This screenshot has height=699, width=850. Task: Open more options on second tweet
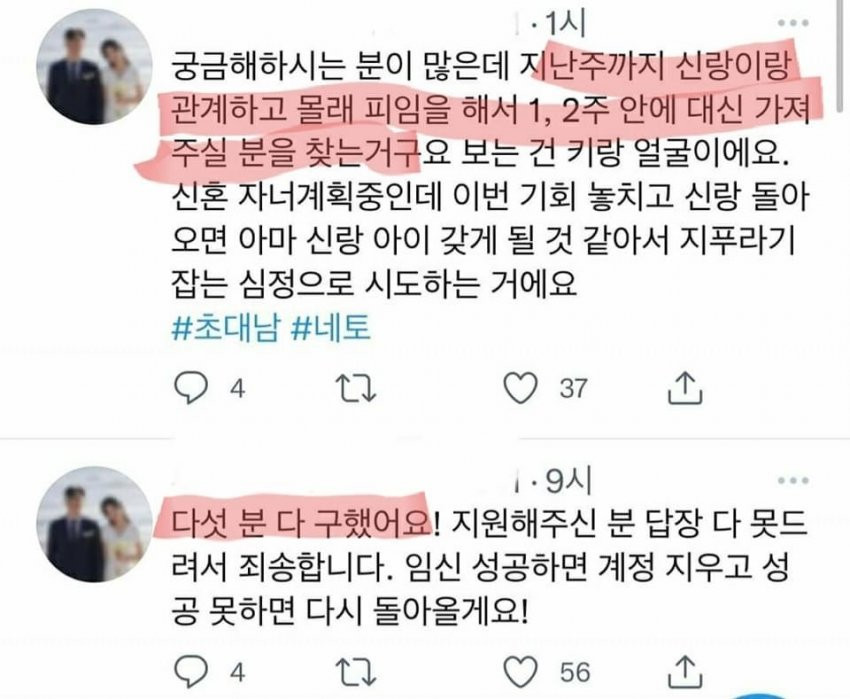tap(793, 480)
